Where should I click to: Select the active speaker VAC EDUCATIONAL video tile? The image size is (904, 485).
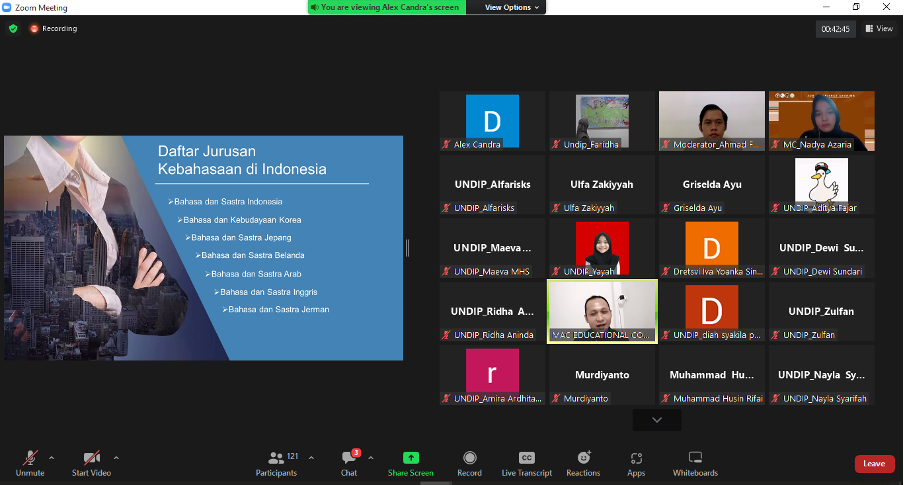602,311
